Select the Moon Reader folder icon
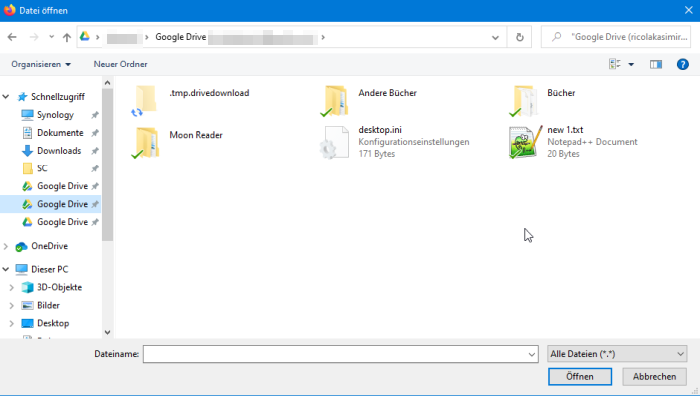 [145, 142]
